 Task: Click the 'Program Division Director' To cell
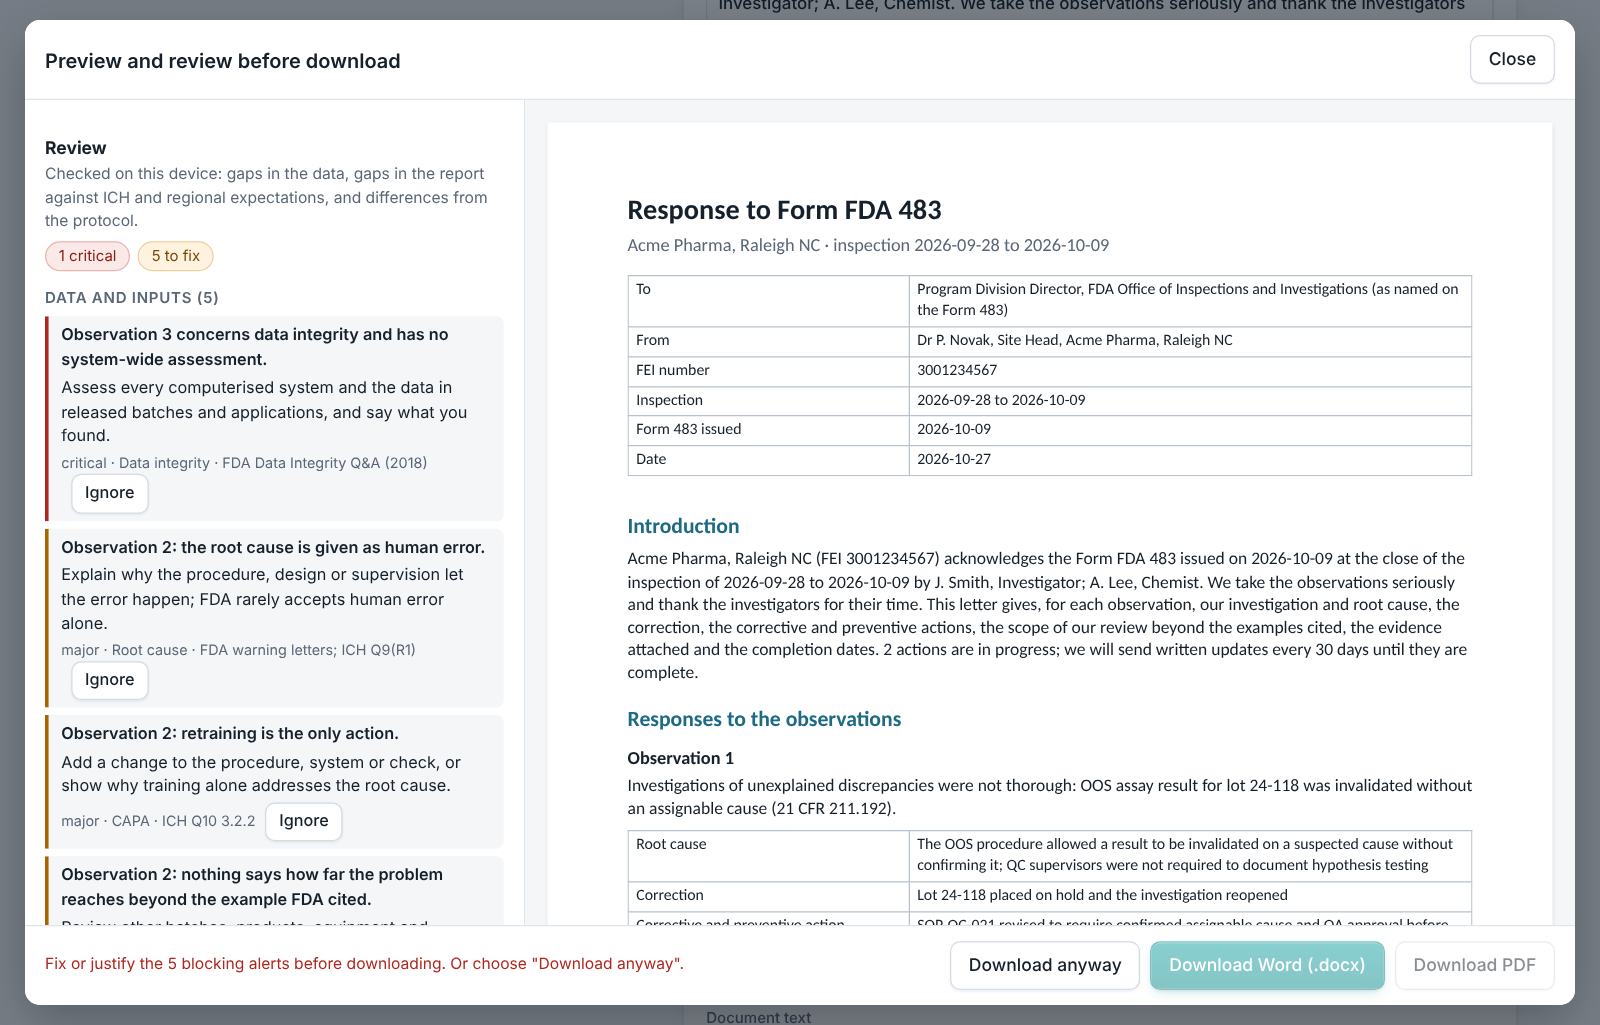[1190, 300]
